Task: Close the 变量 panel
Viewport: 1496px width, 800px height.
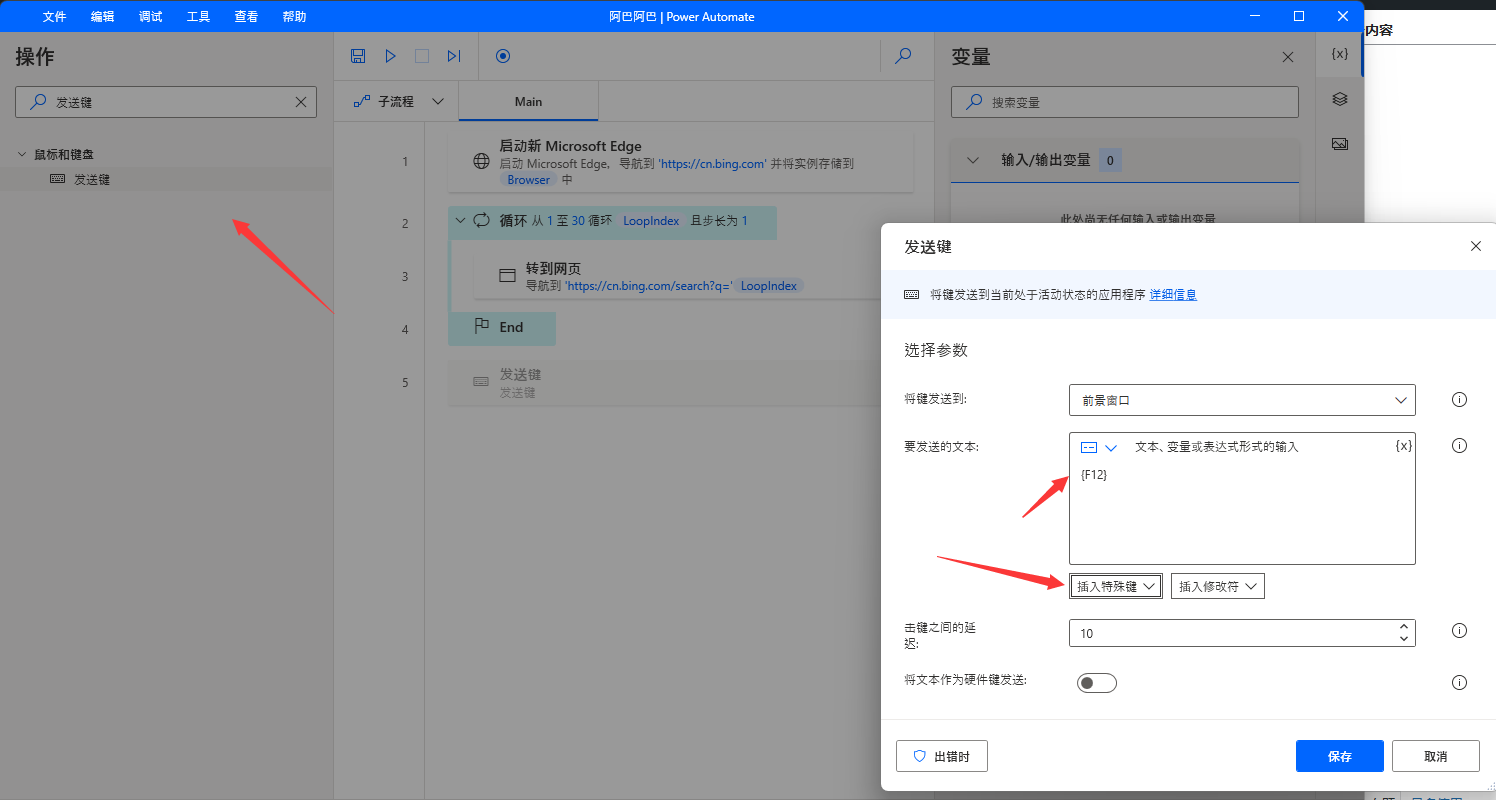Action: click(x=1288, y=58)
